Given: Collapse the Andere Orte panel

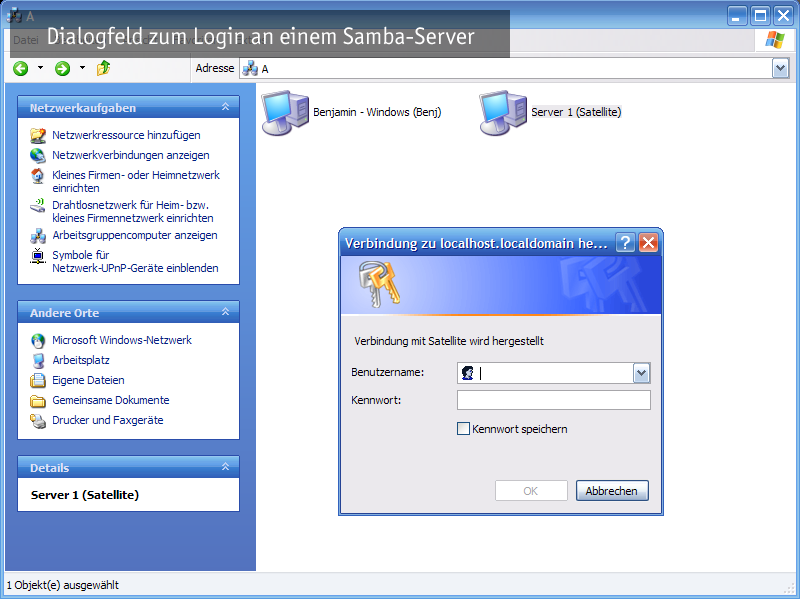Looking at the screenshot, I should pyautogui.click(x=226, y=312).
